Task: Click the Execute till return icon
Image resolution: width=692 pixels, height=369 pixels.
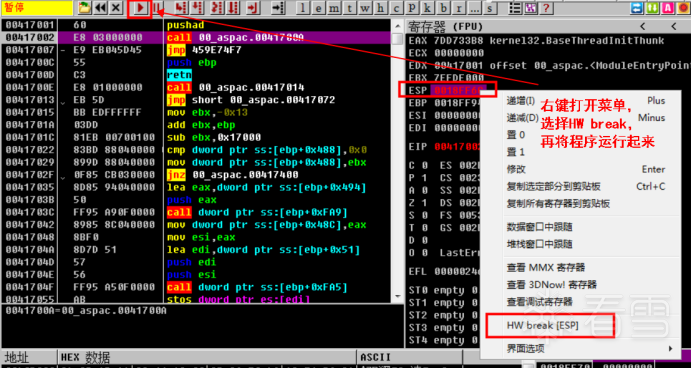Action: tap(253, 8)
